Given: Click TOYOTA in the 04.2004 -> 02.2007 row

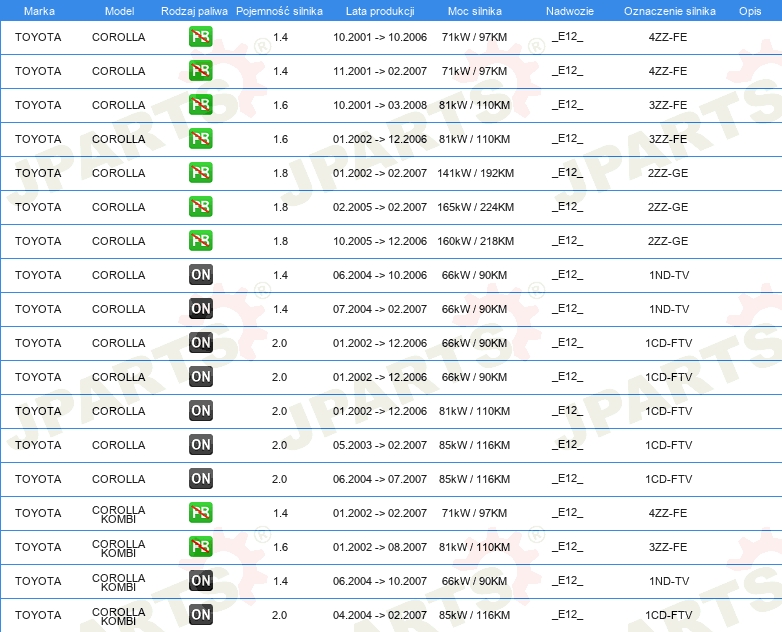Looking at the screenshot, I should 38,615.
